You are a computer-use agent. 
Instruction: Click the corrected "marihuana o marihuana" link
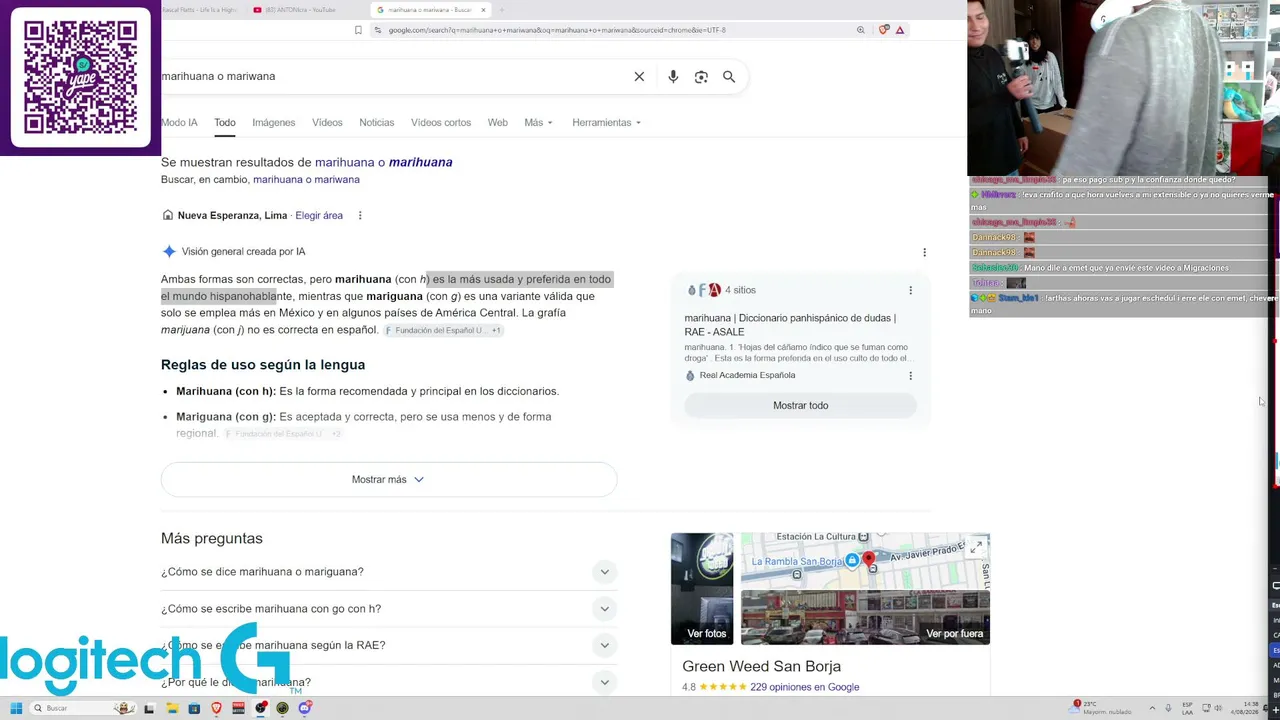pyautogui.click(x=384, y=162)
